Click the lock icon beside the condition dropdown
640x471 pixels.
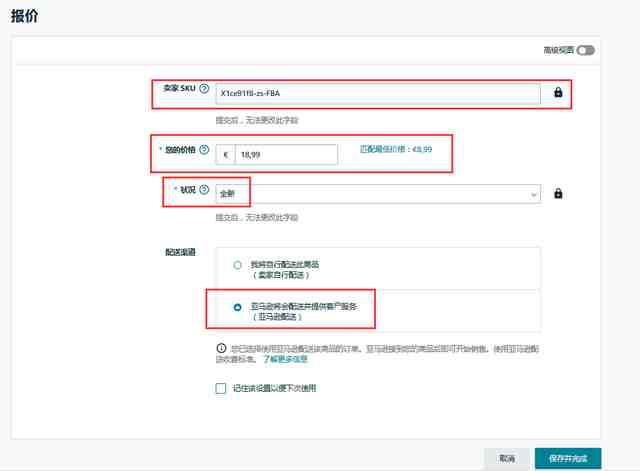pyautogui.click(x=558, y=193)
